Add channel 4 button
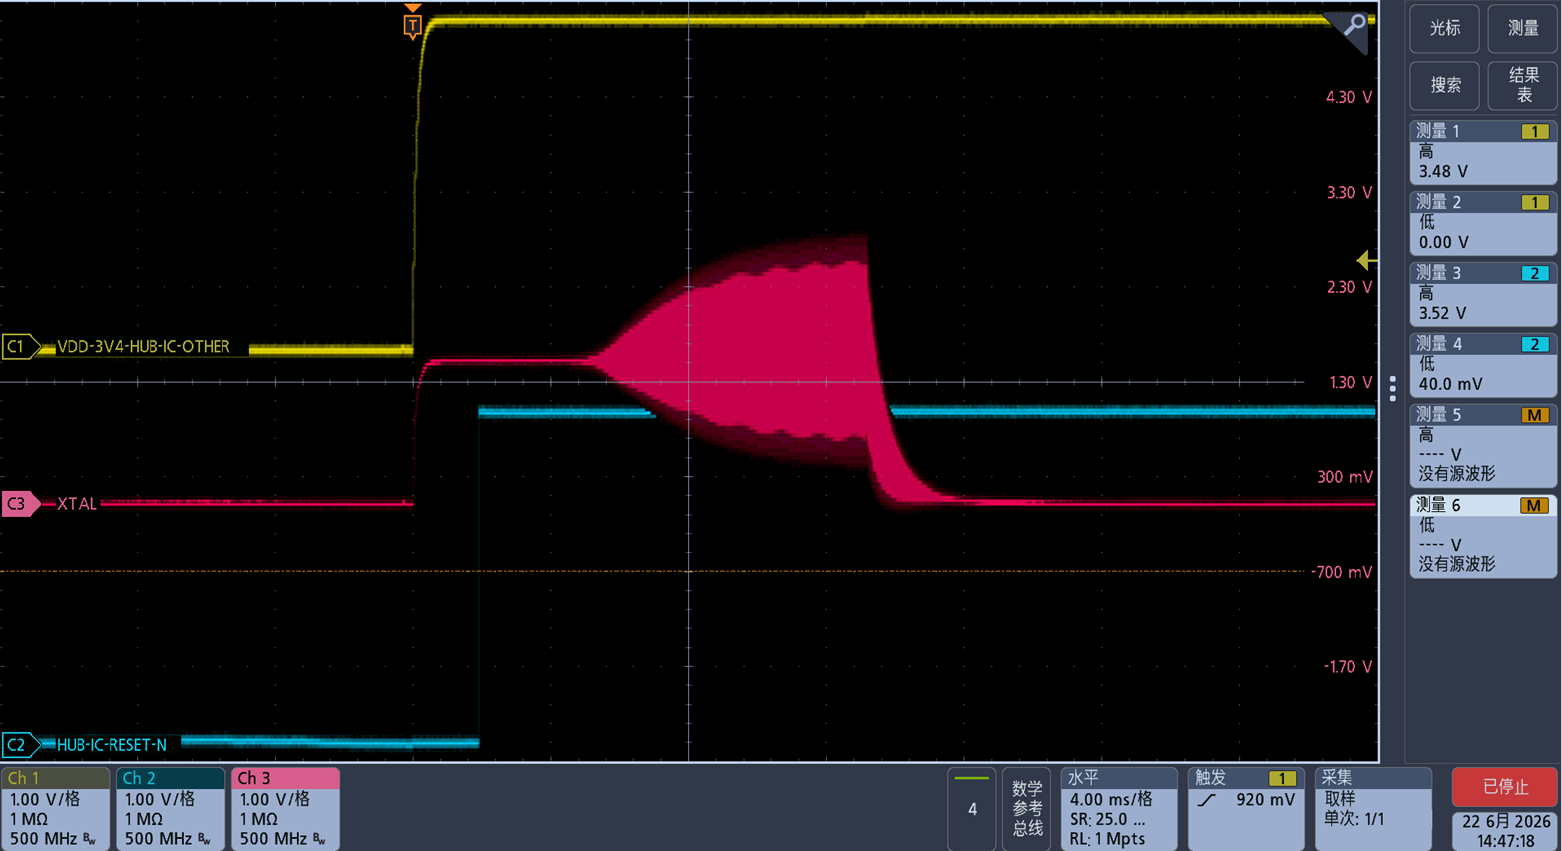Screen dimensions: 1562x851 pos(971,809)
